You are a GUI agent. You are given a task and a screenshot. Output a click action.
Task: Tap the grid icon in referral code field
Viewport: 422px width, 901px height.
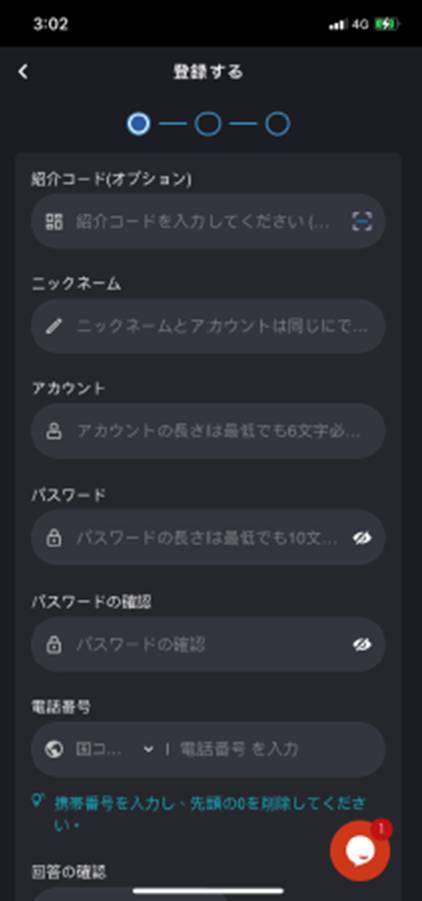click(54, 221)
